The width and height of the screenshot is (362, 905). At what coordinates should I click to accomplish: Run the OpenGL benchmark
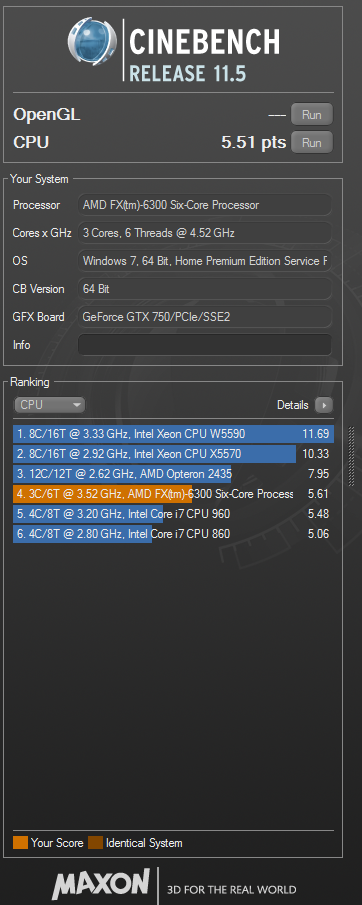312,114
